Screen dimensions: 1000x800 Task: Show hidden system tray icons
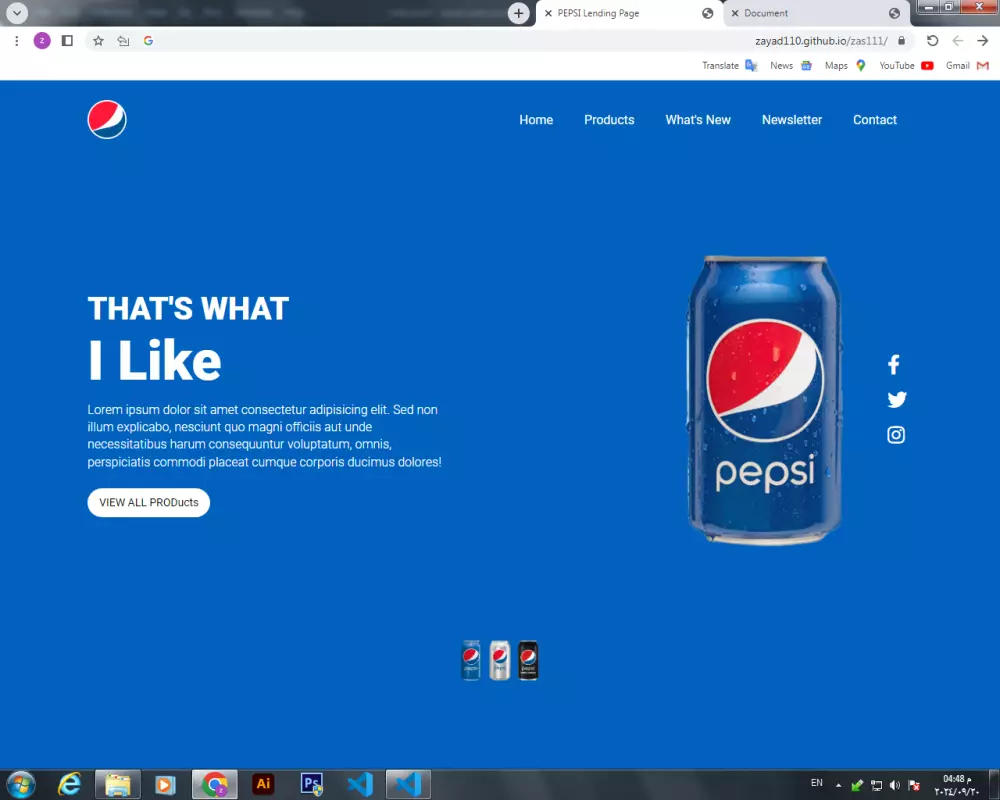pyautogui.click(x=839, y=785)
